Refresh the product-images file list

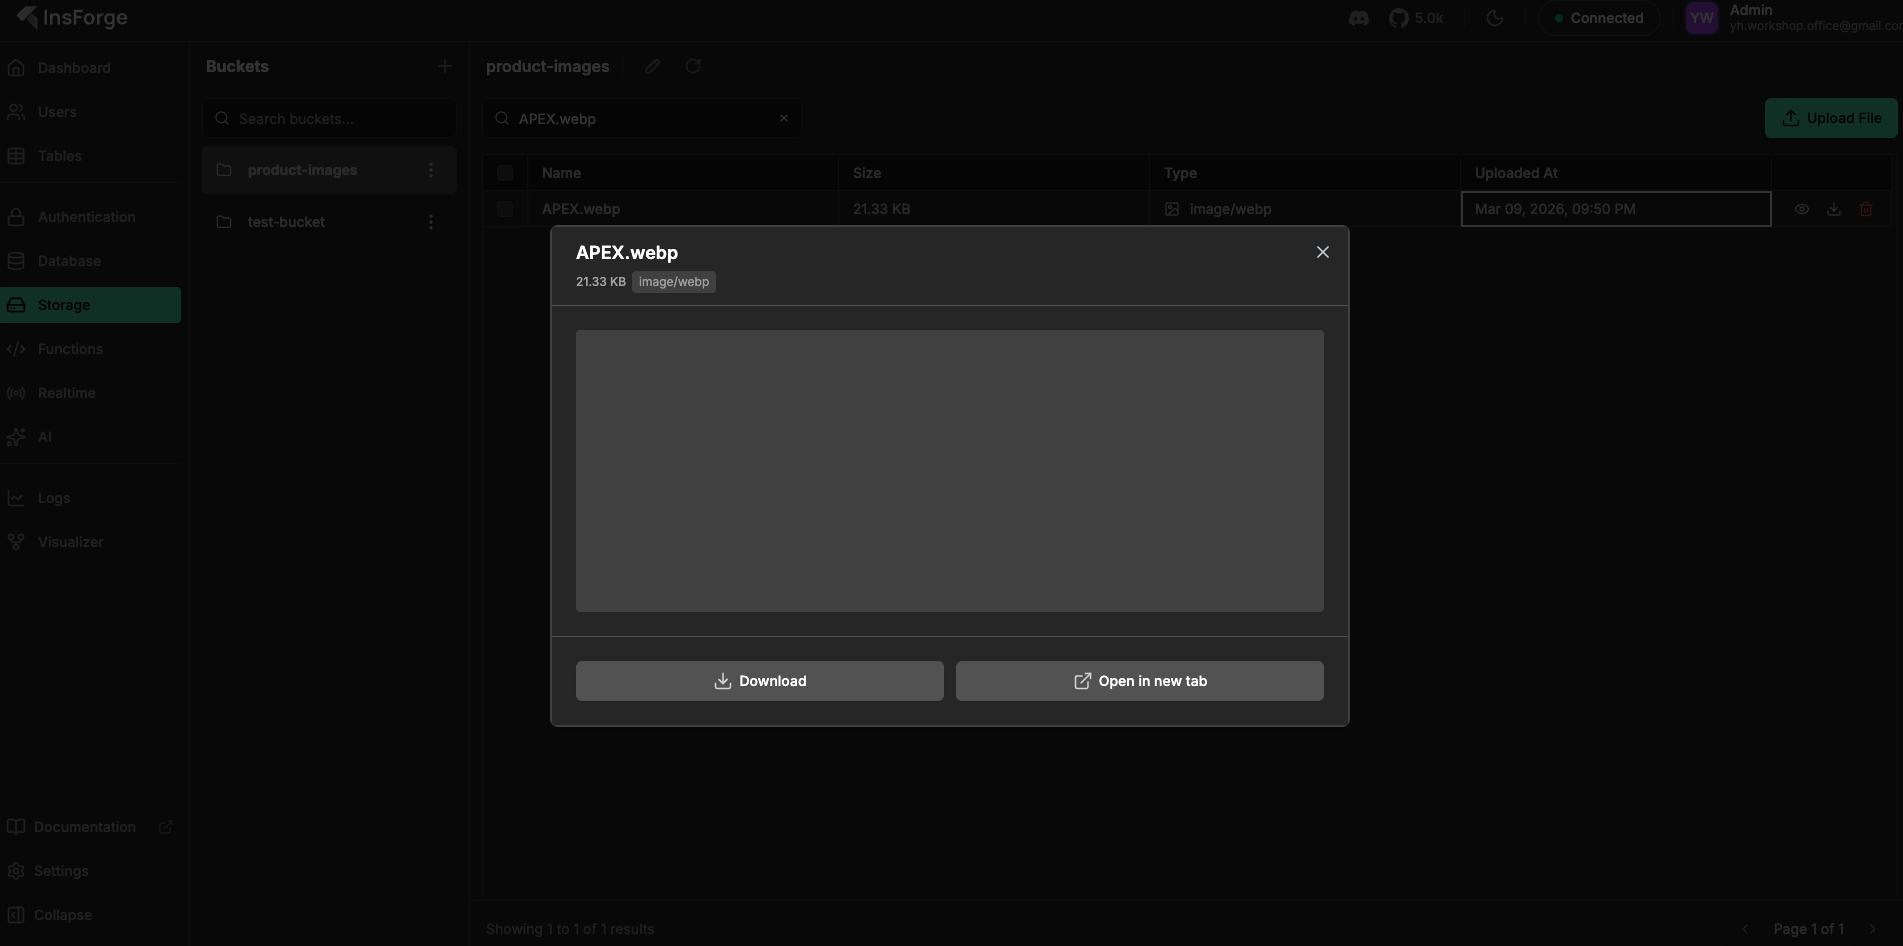click(693, 66)
